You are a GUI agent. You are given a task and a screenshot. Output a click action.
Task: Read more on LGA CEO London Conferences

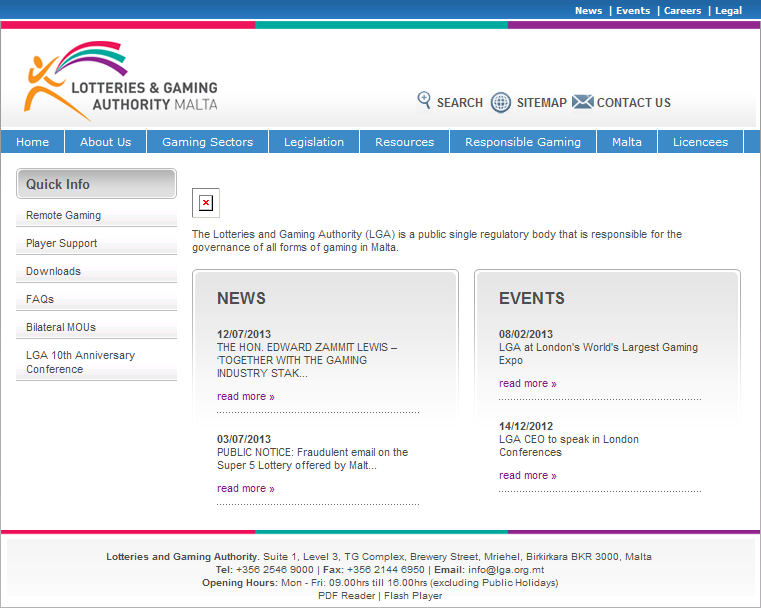(x=528, y=476)
